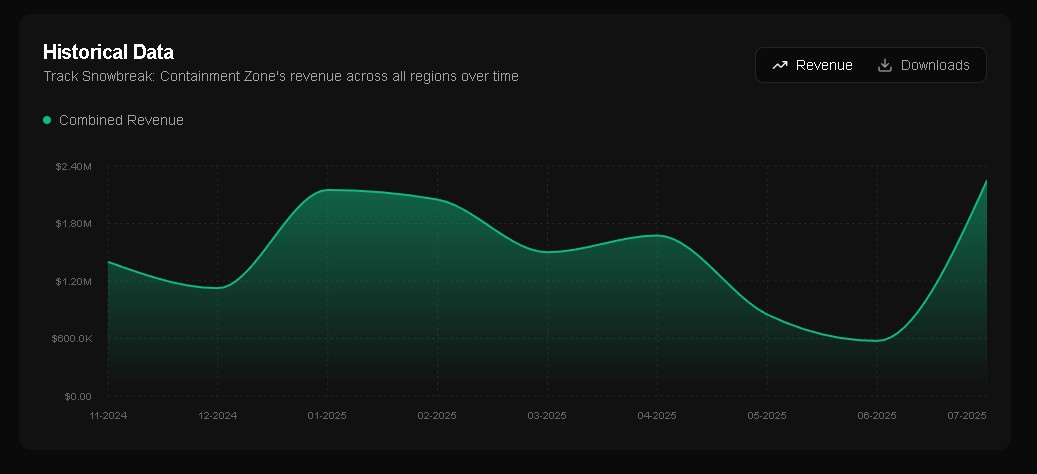Click the 12-2024 date label
The image size is (1037, 474).
tap(218, 415)
